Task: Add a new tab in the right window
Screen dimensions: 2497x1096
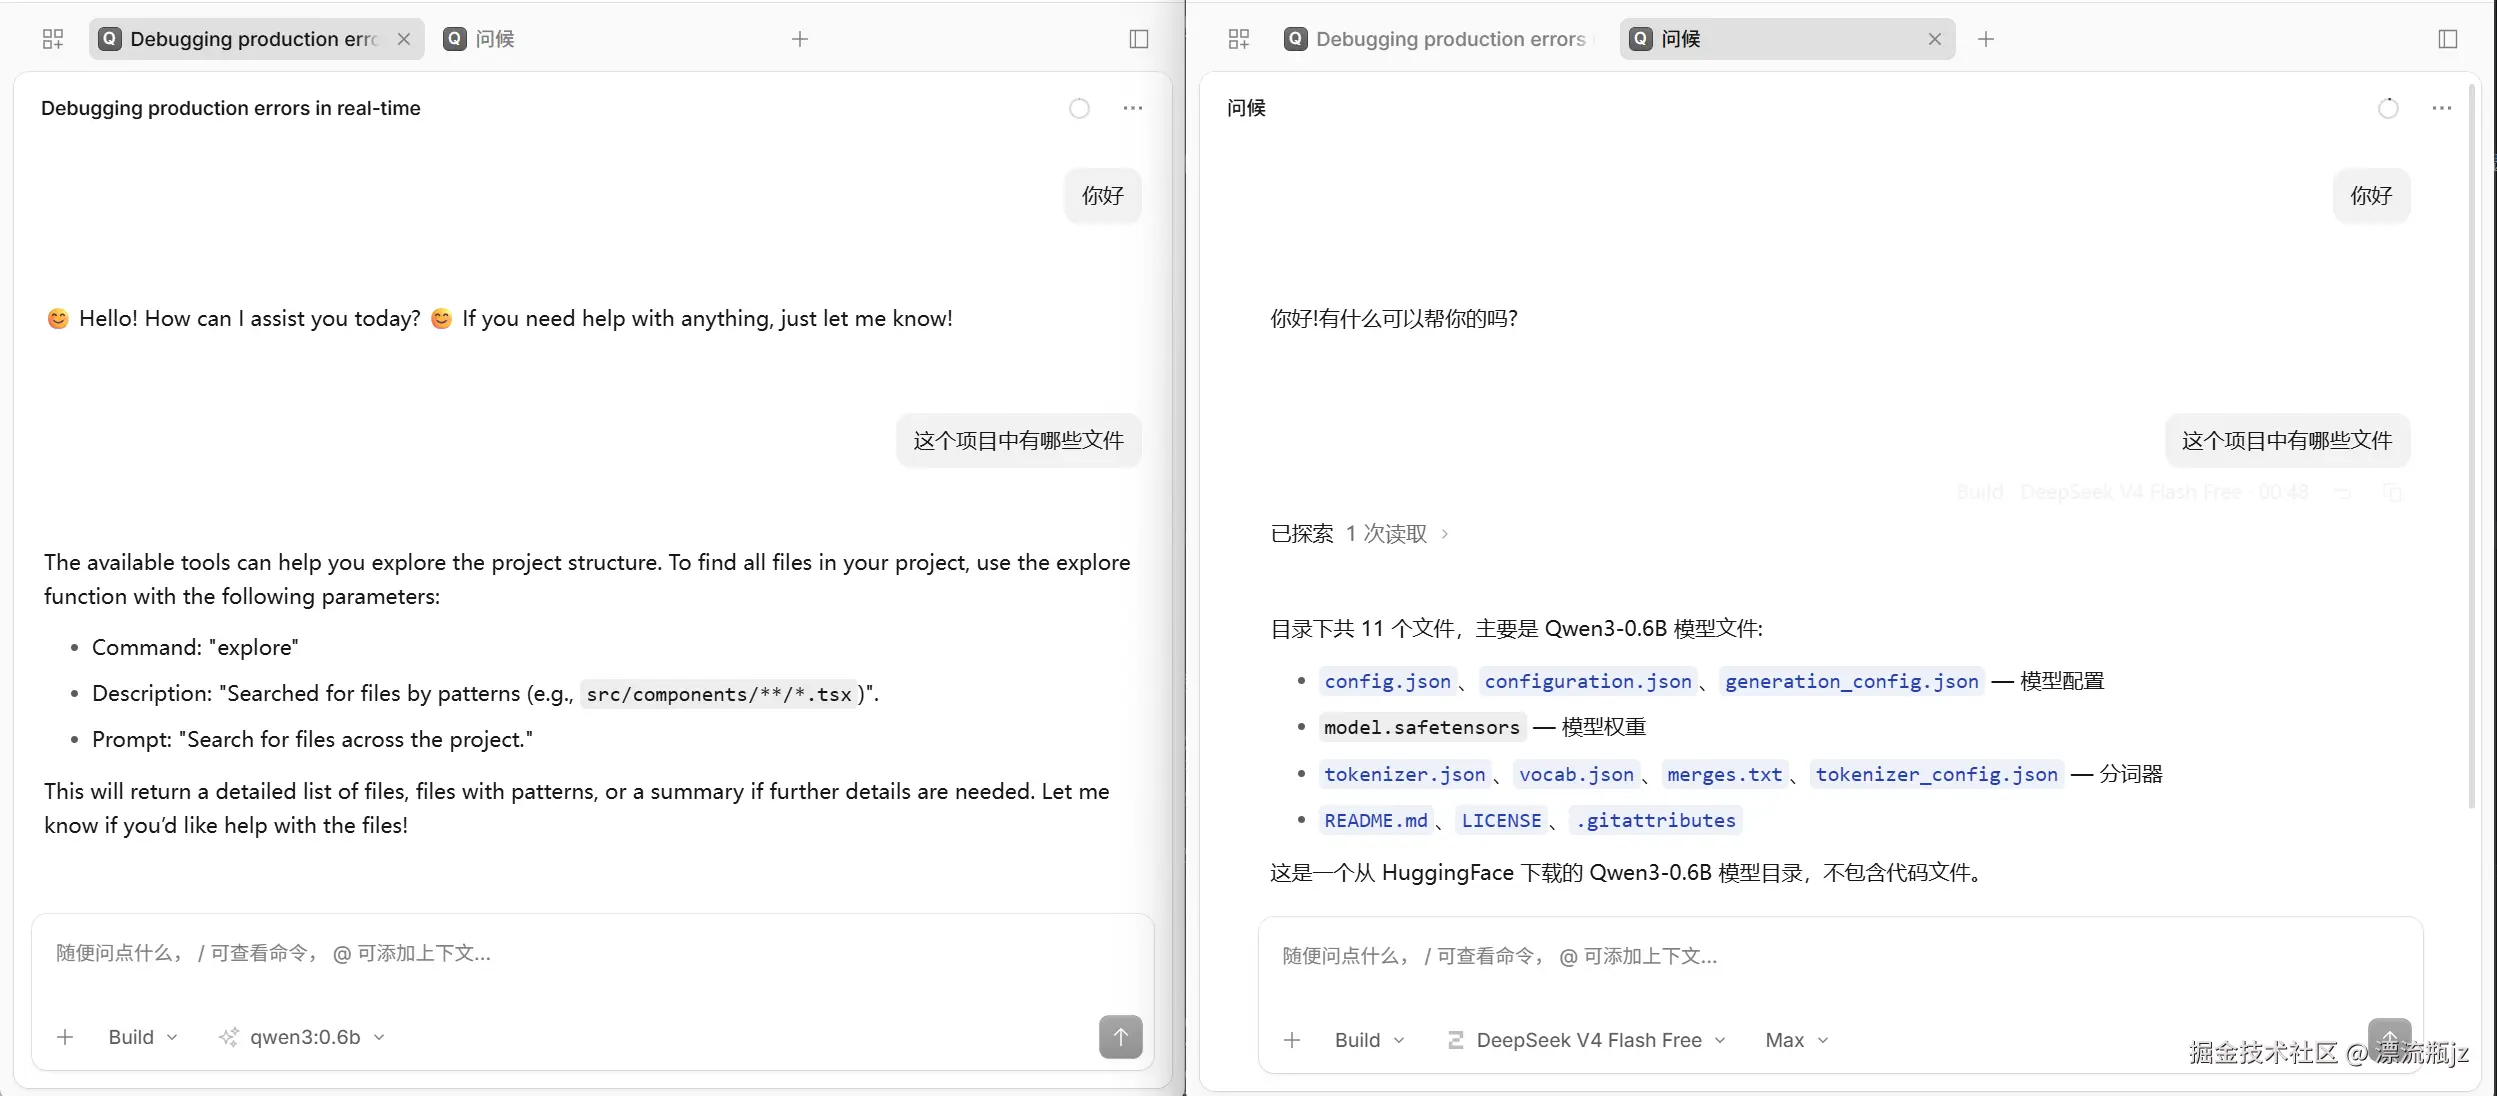Action: click(x=1986, y=39)
